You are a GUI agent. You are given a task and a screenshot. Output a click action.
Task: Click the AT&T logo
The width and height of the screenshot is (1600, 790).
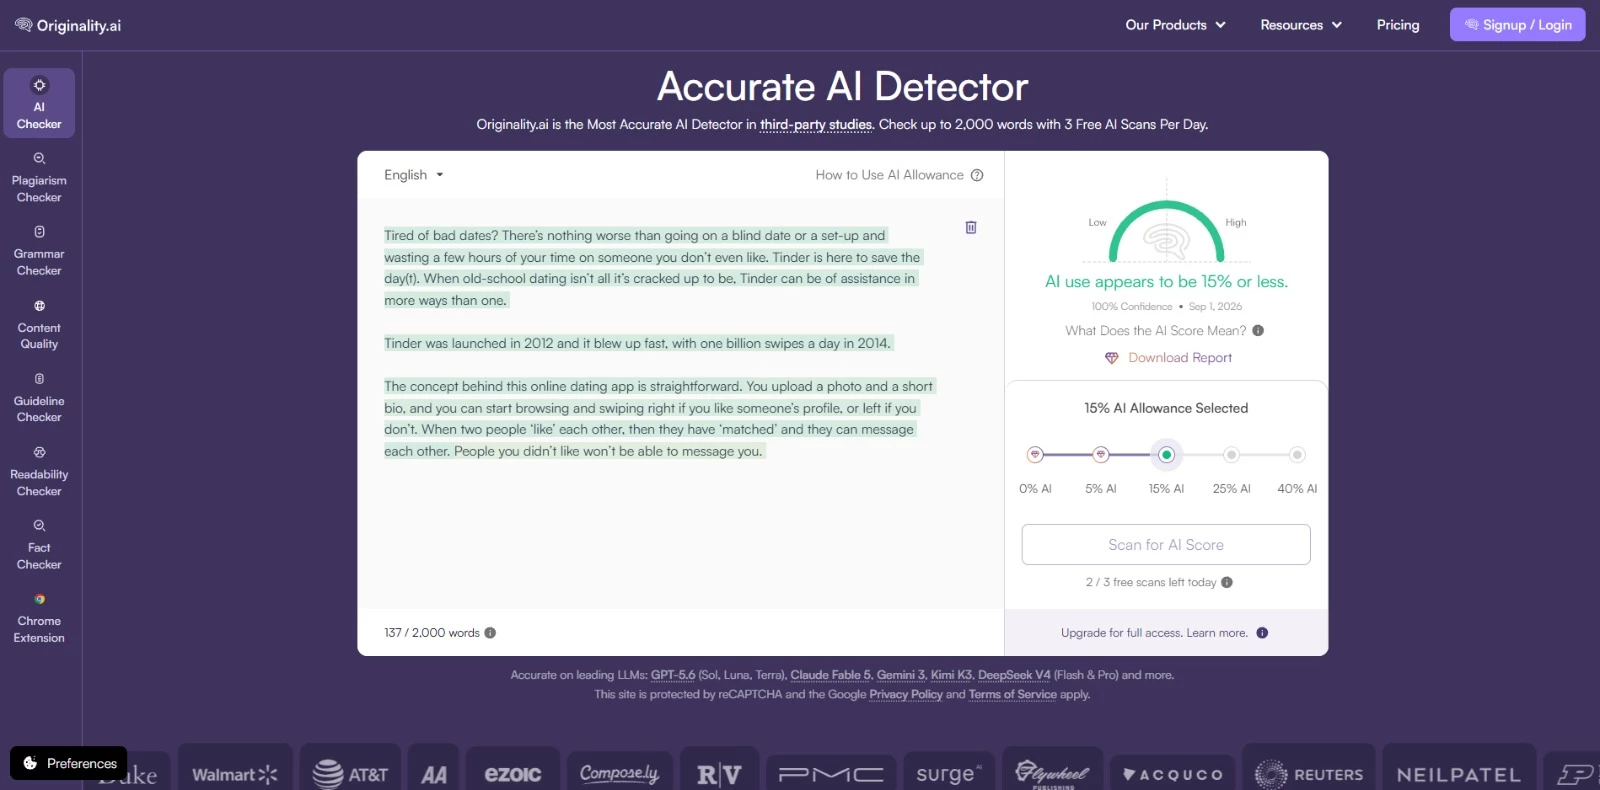pyautogui.click(x=350, y=774)
